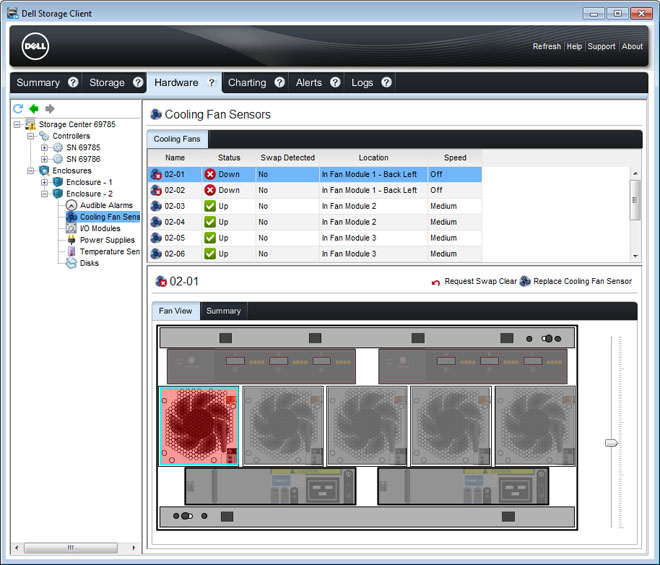Viewport: 660px width, 565px height.
Task: Click the green back arrow icon
Action: (x=34, y=108)
